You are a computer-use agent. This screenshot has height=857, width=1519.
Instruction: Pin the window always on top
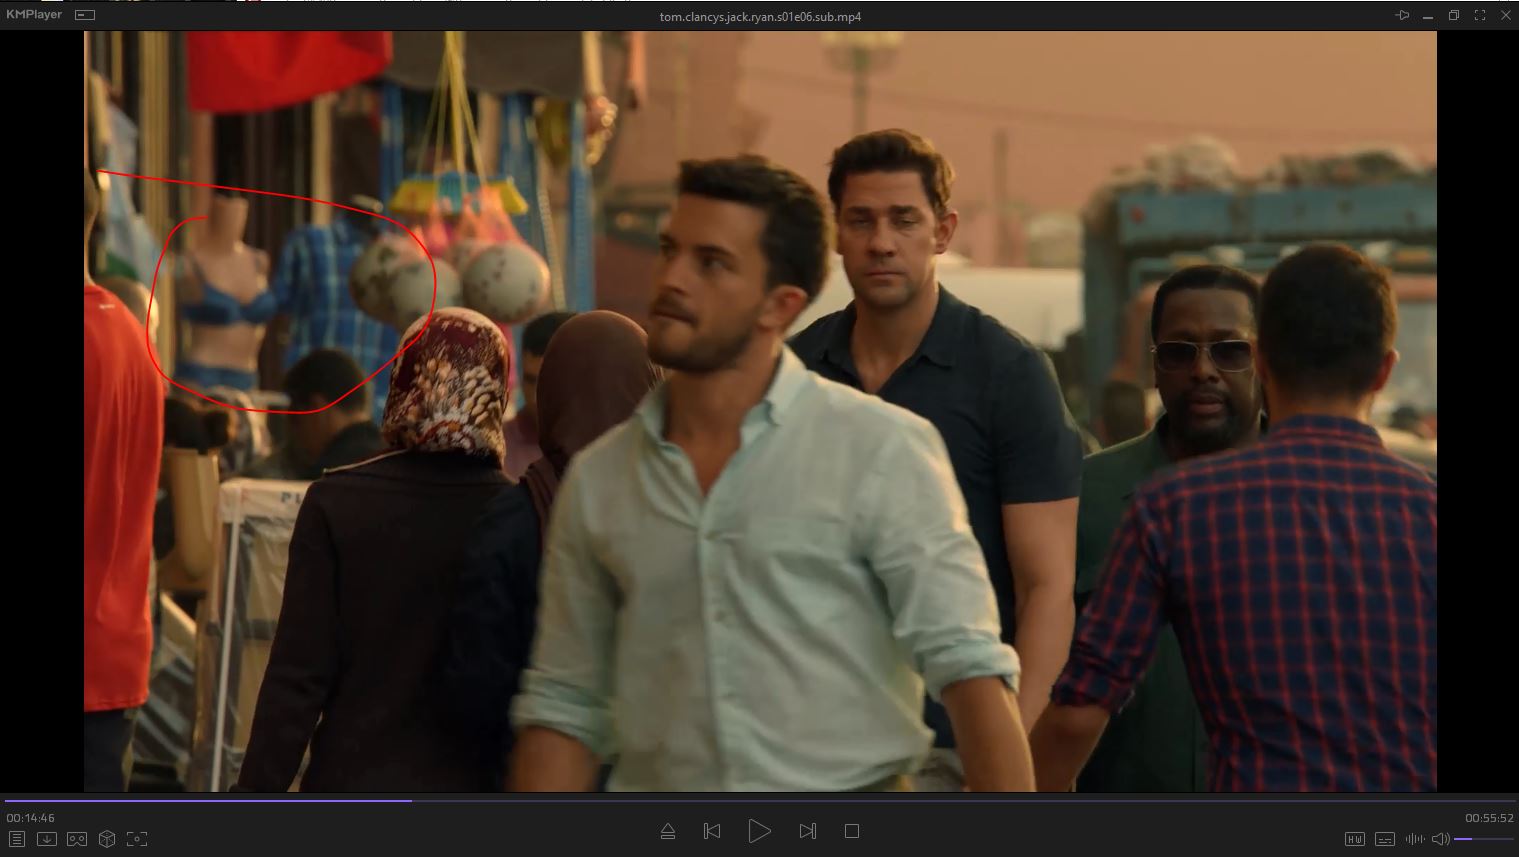coord(1403,15)
